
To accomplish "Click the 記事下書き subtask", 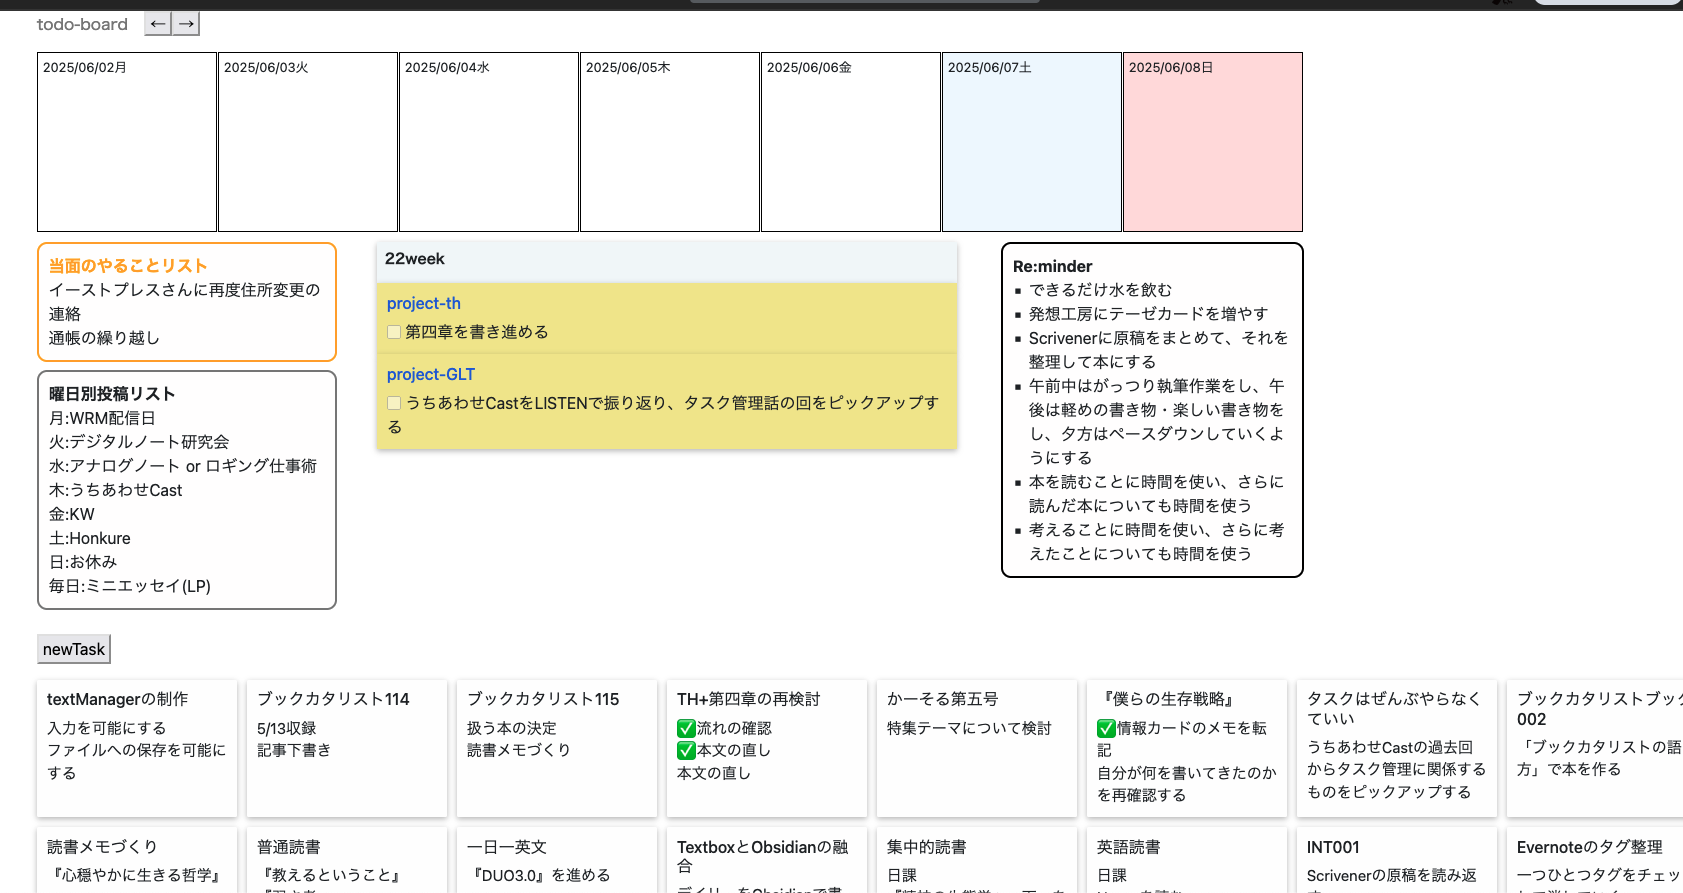I will (294, 750).
